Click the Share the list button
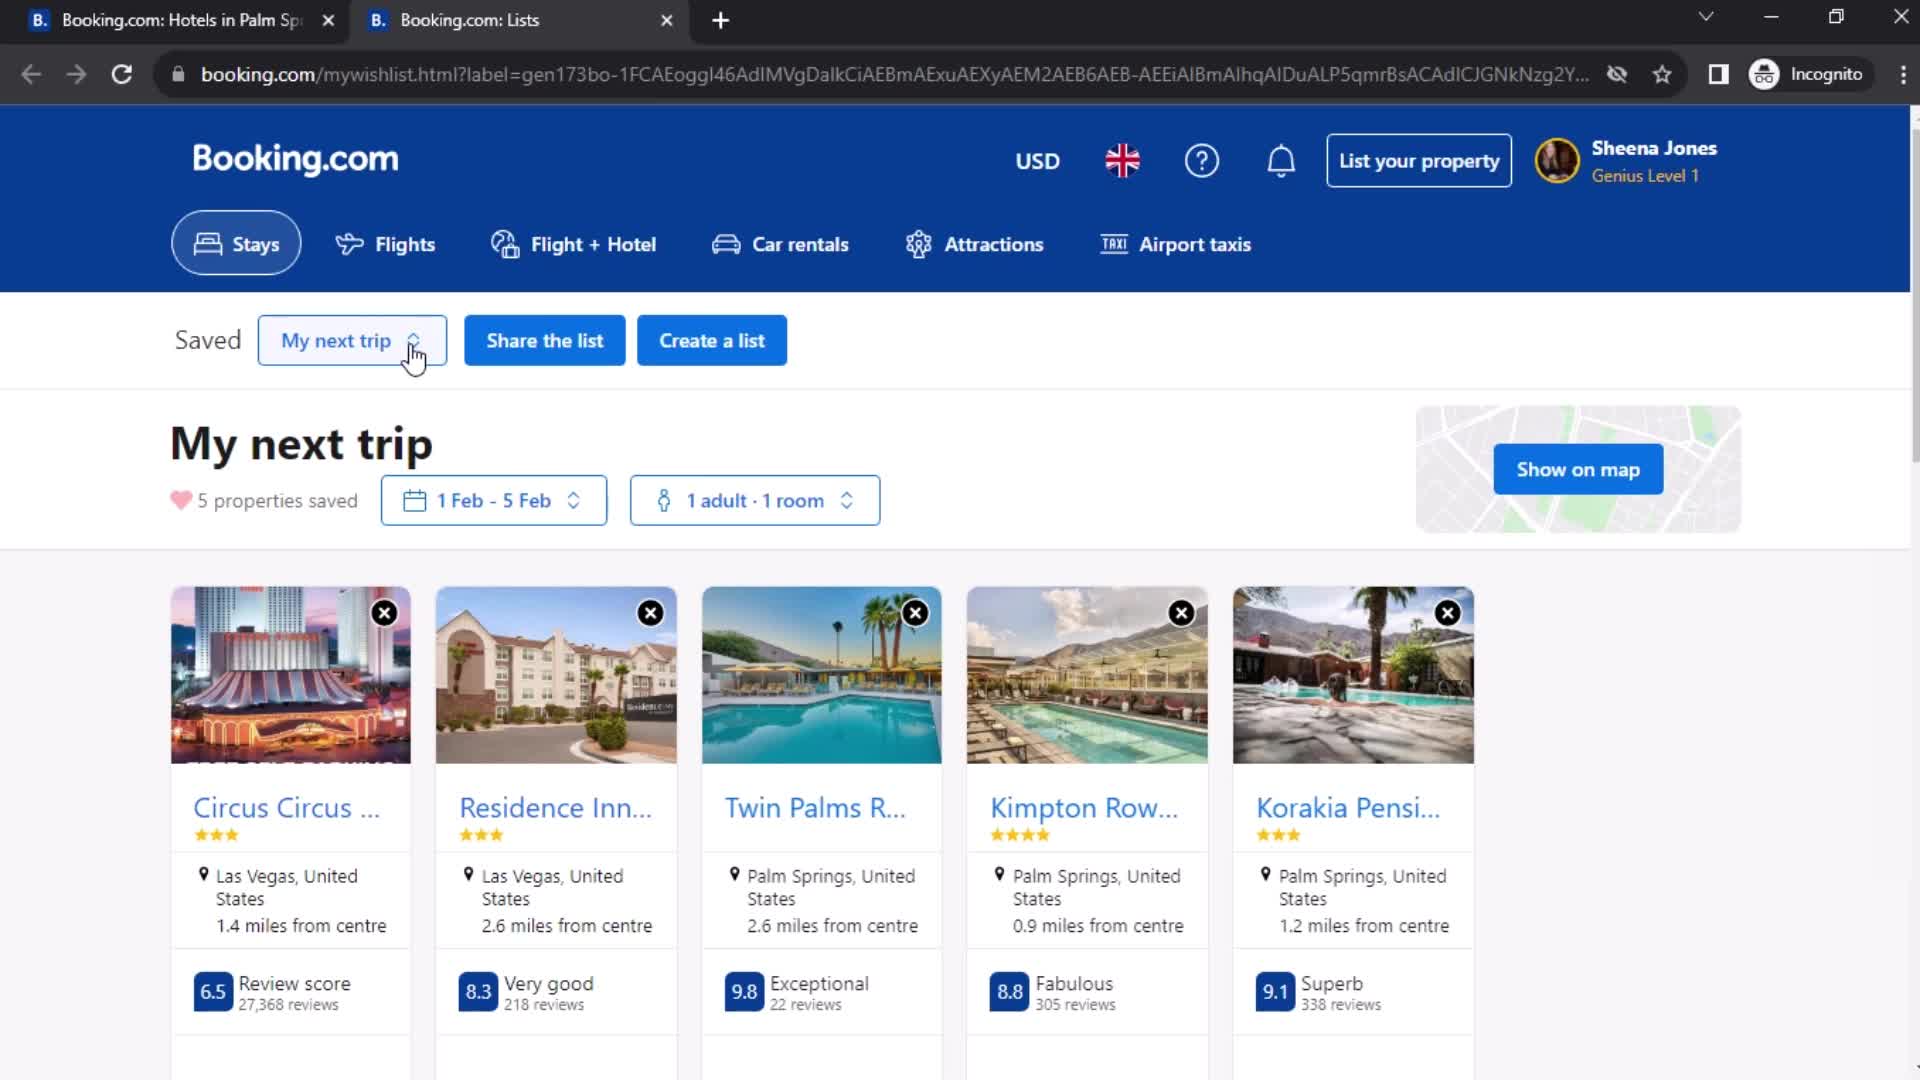The height and width of the screenshot is (1080, 1920). pos(546,340)
